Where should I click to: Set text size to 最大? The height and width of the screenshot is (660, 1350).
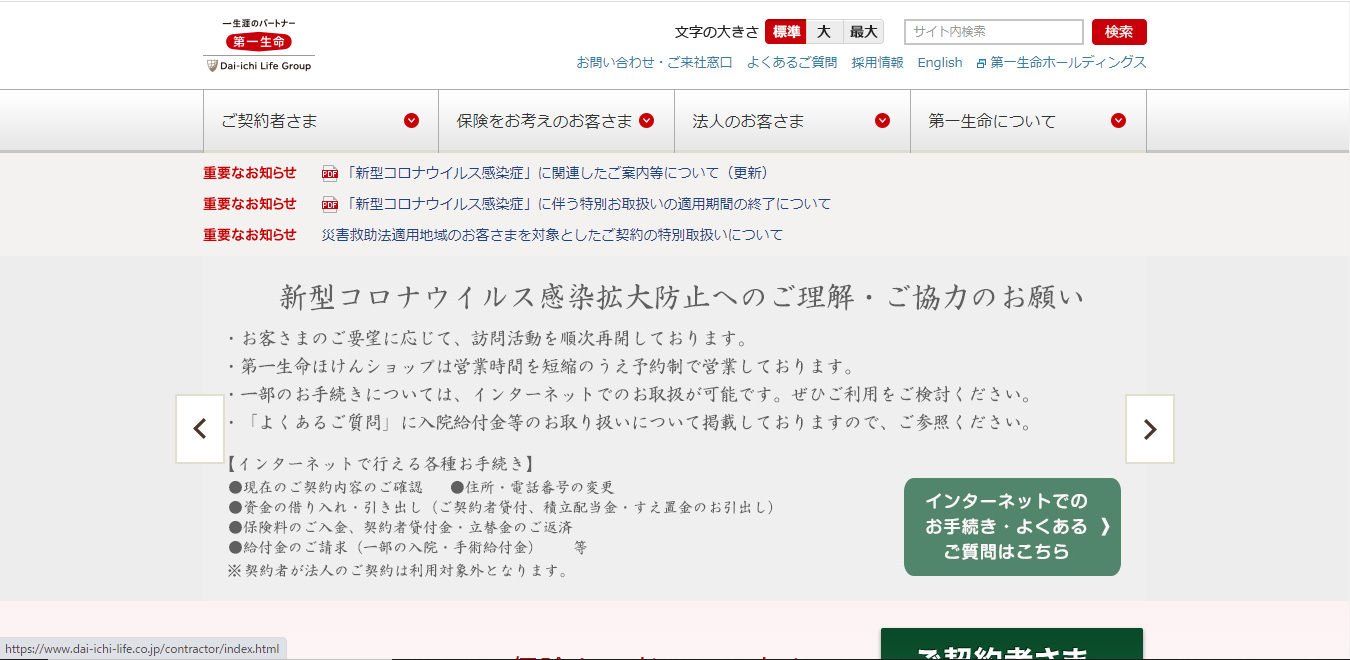click(x=863, y=32)
